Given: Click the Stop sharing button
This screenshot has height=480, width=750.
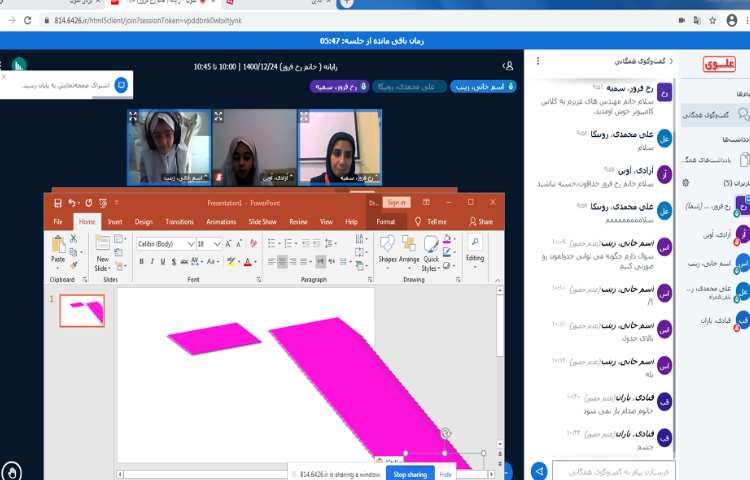Looking at the screenshot, I should tap(410, 474).
